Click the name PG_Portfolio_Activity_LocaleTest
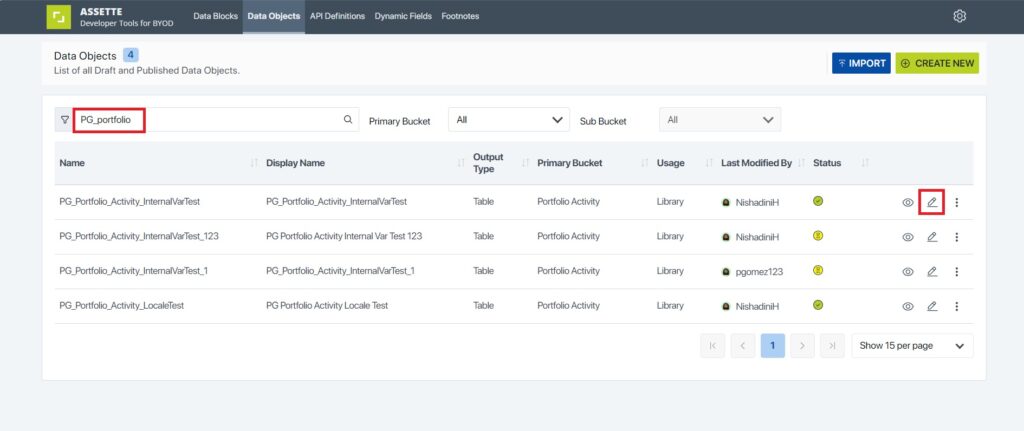This screenshot has height=431, width=1024. (121, 306)
